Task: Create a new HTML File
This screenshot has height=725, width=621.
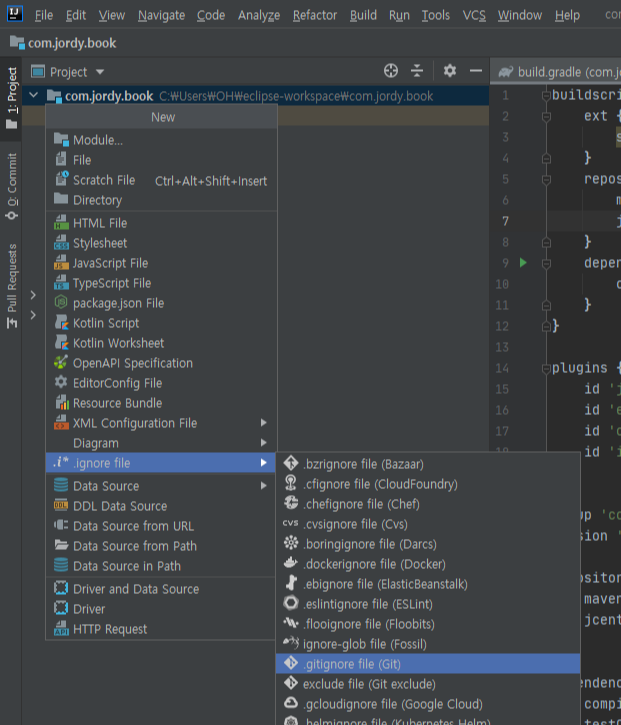Action: click(161, 223)
